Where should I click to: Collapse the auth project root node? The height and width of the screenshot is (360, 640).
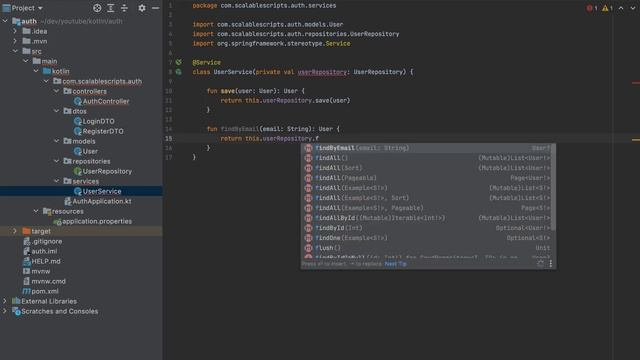5,21
